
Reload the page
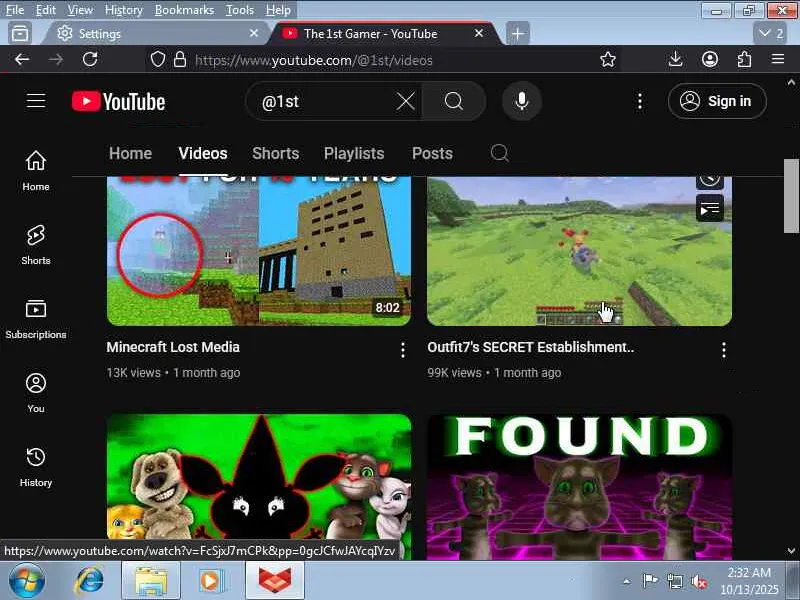click(x=90, y=60)
